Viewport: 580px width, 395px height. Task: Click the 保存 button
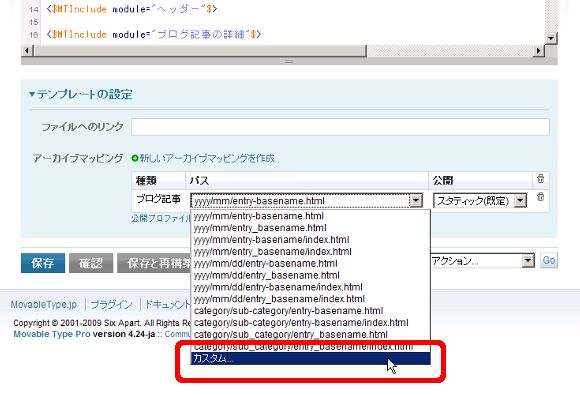pyautogui.click(x=43, y=263)
